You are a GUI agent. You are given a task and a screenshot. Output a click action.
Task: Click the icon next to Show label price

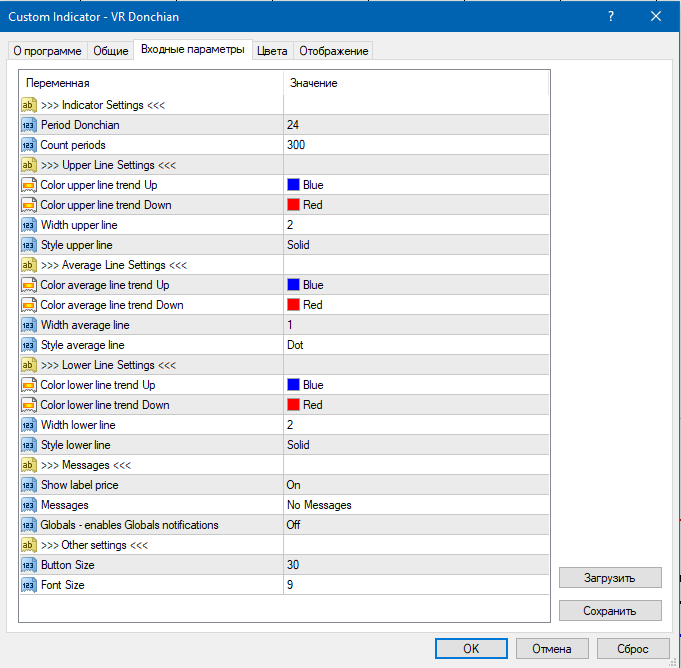[x=28, y=485]
